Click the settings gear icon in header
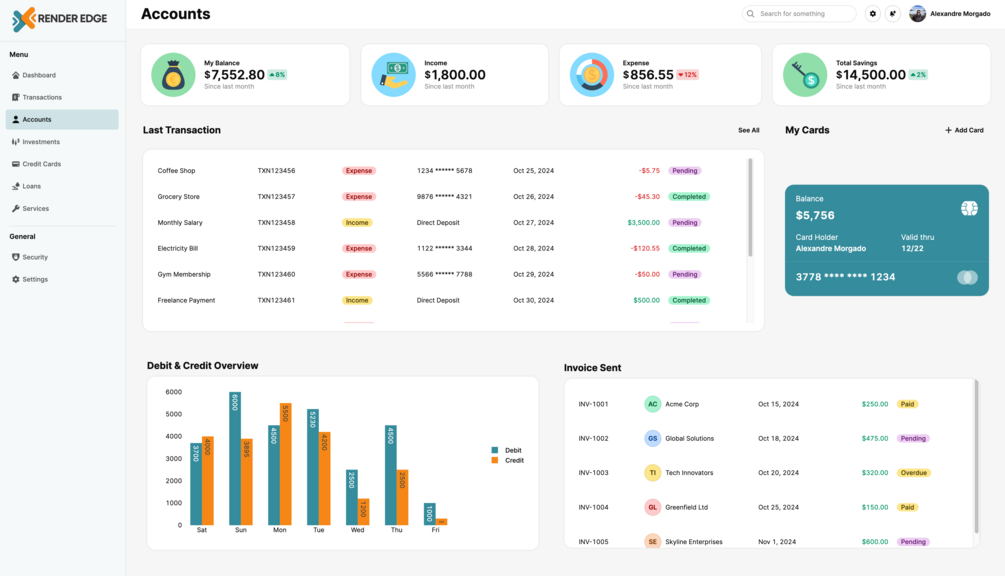 click(872, 13)
